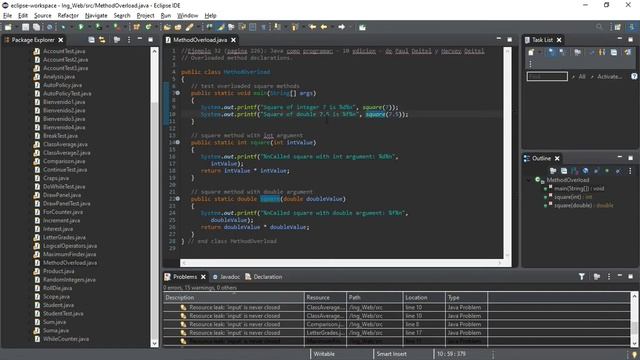Image resolution: width=640 pixels, height=360 pixels.
Task: Maximize the editor area
Action: 509,40
